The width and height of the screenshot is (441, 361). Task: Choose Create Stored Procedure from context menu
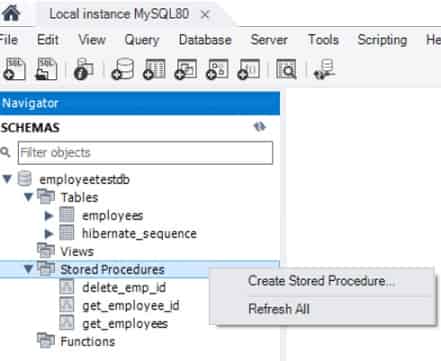pyautogui.click(x=322, y=281)
